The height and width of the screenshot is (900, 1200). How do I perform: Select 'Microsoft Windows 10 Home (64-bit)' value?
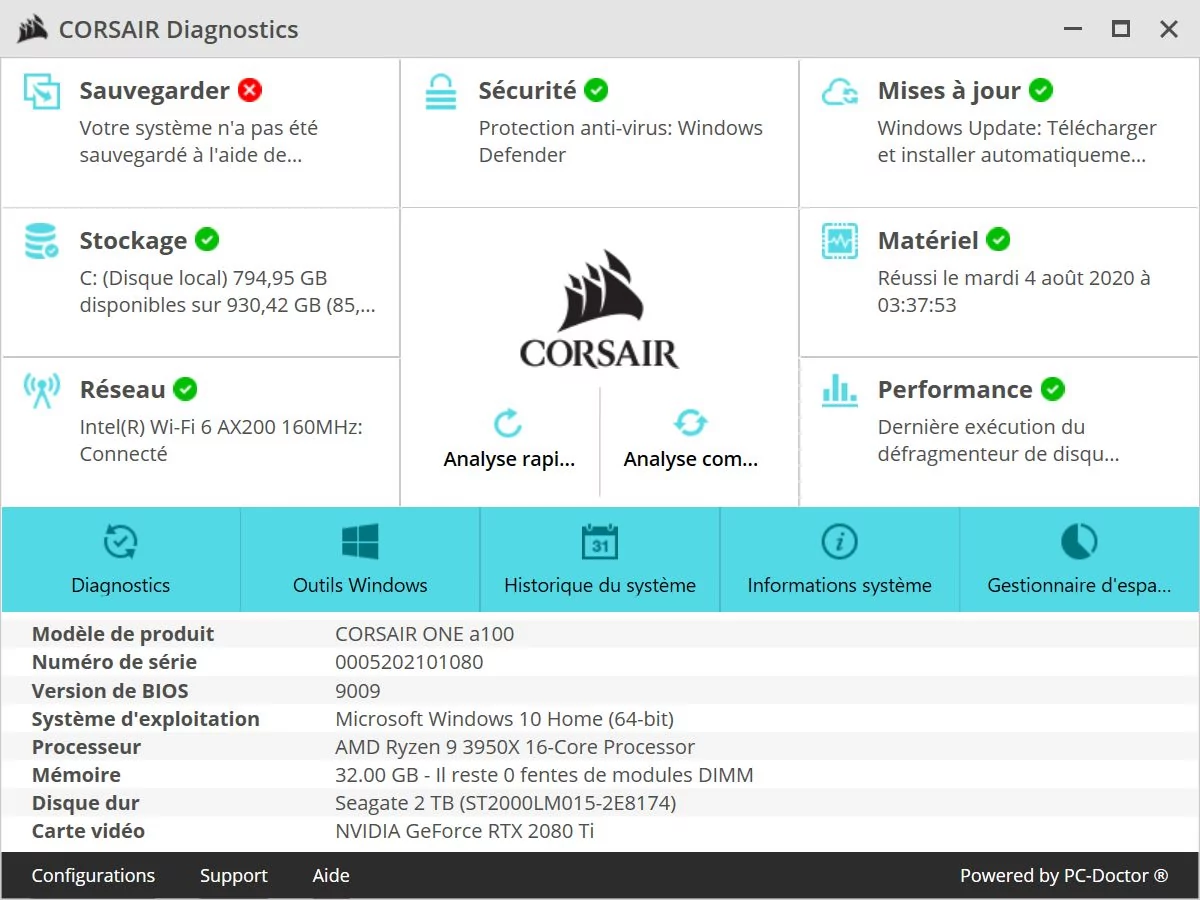click(x=504, y=719)
